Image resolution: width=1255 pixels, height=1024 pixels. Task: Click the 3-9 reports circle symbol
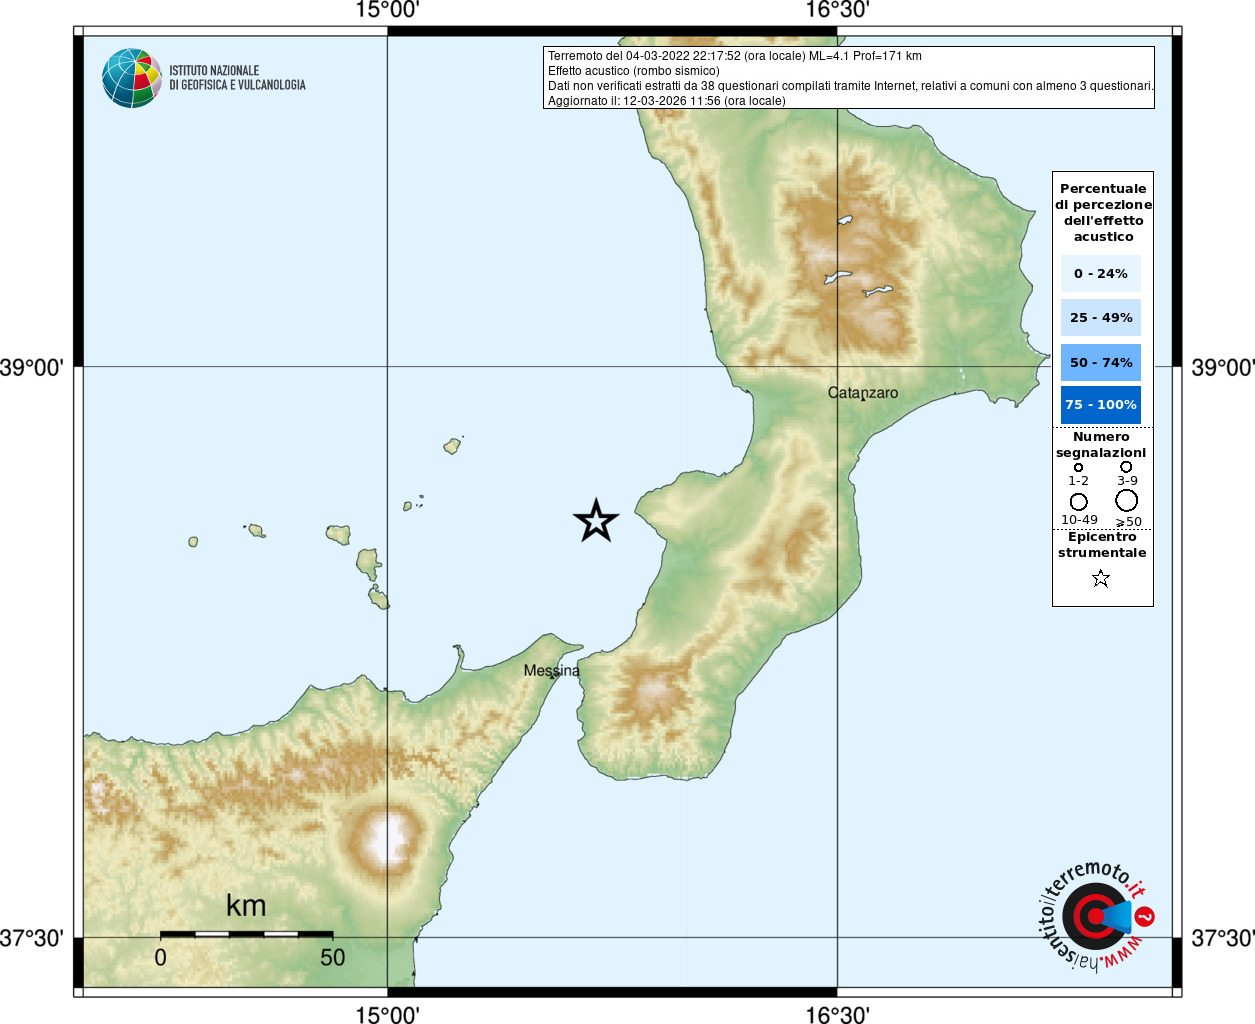(1126, 466)
